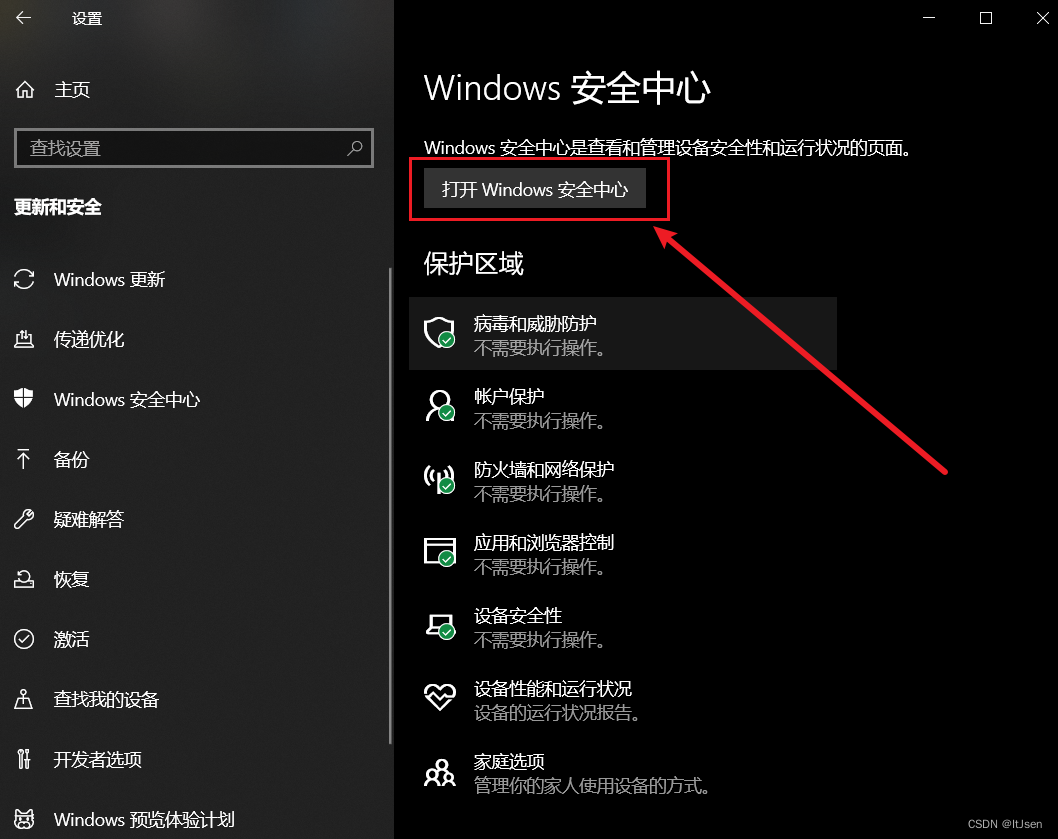Click the Windows 安全中心 shield icon in sidebar
Image resolution: width=1058 pixels, height=839 pixels.
tap(24, 398)
